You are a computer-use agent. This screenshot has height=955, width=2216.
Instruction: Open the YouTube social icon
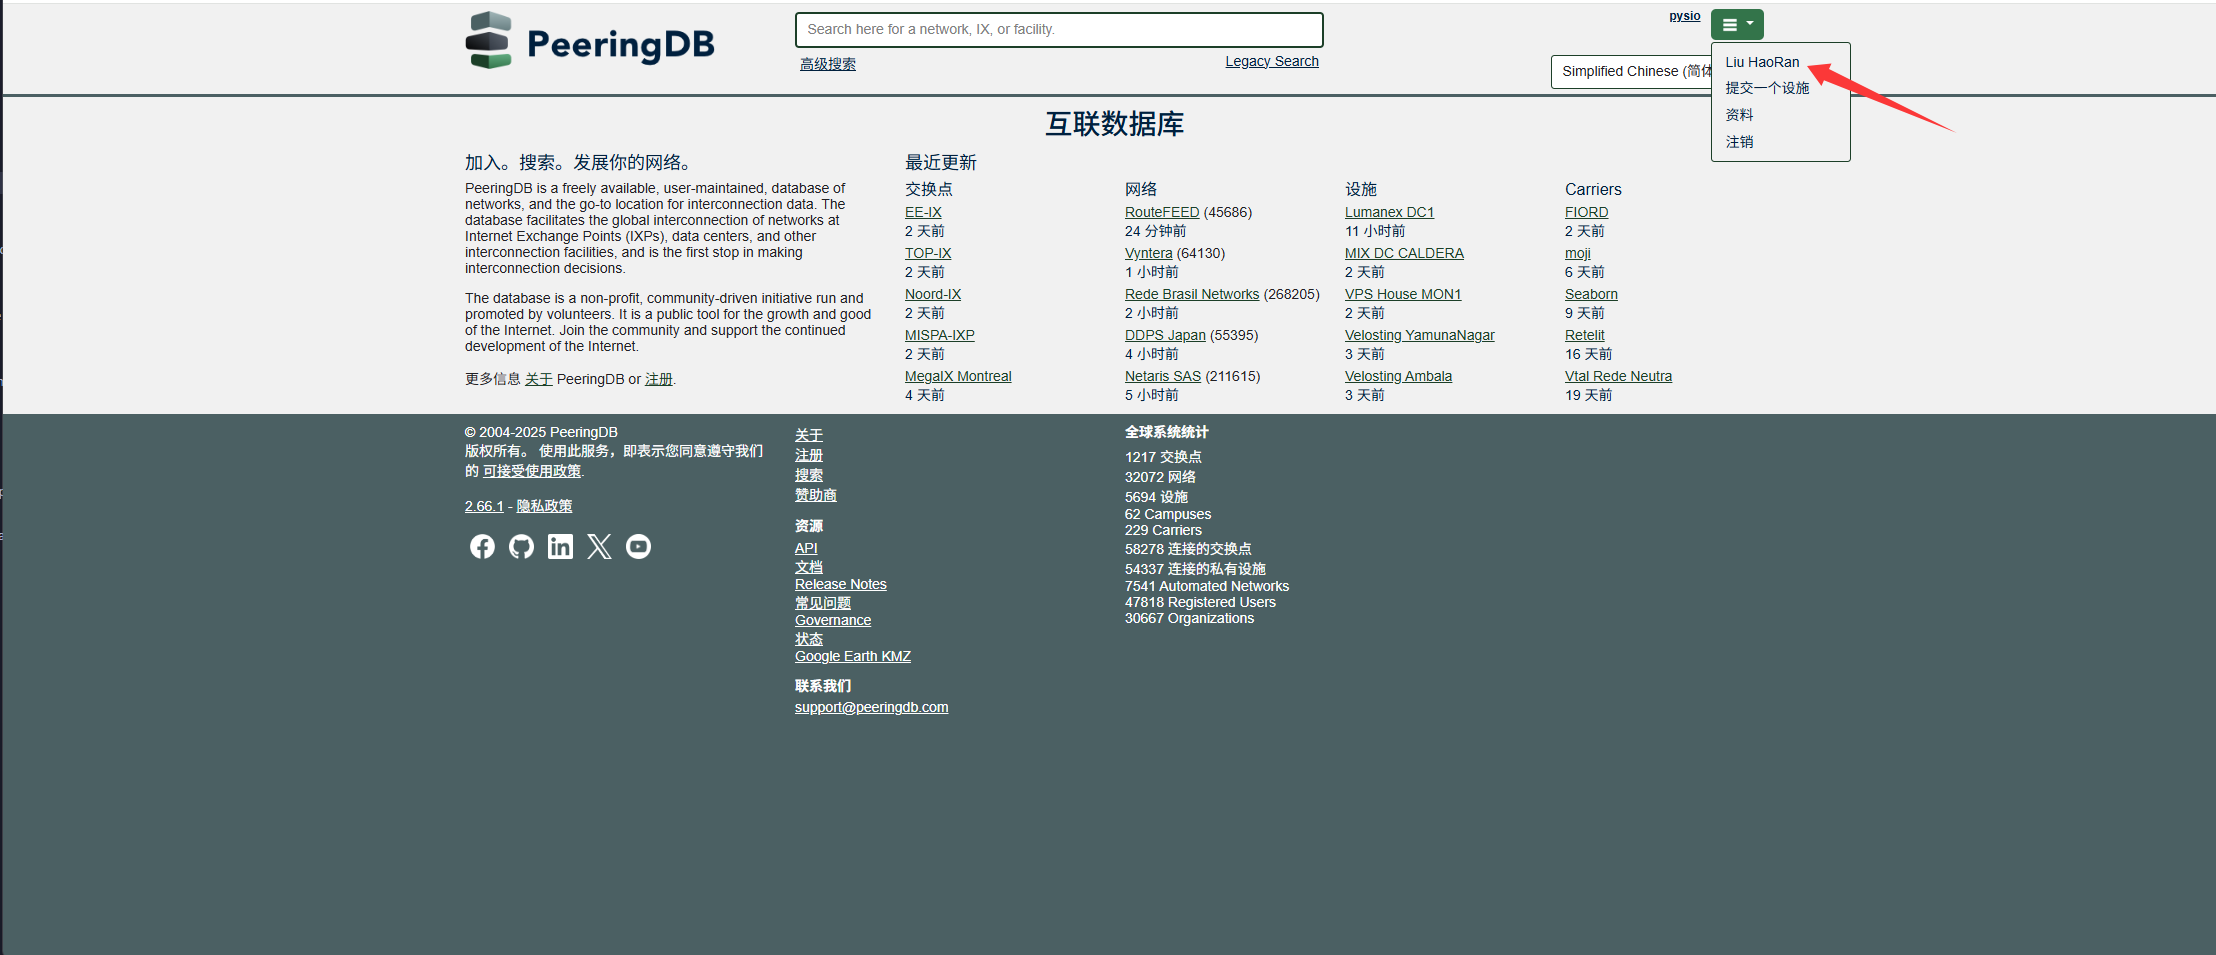(638, 546)
